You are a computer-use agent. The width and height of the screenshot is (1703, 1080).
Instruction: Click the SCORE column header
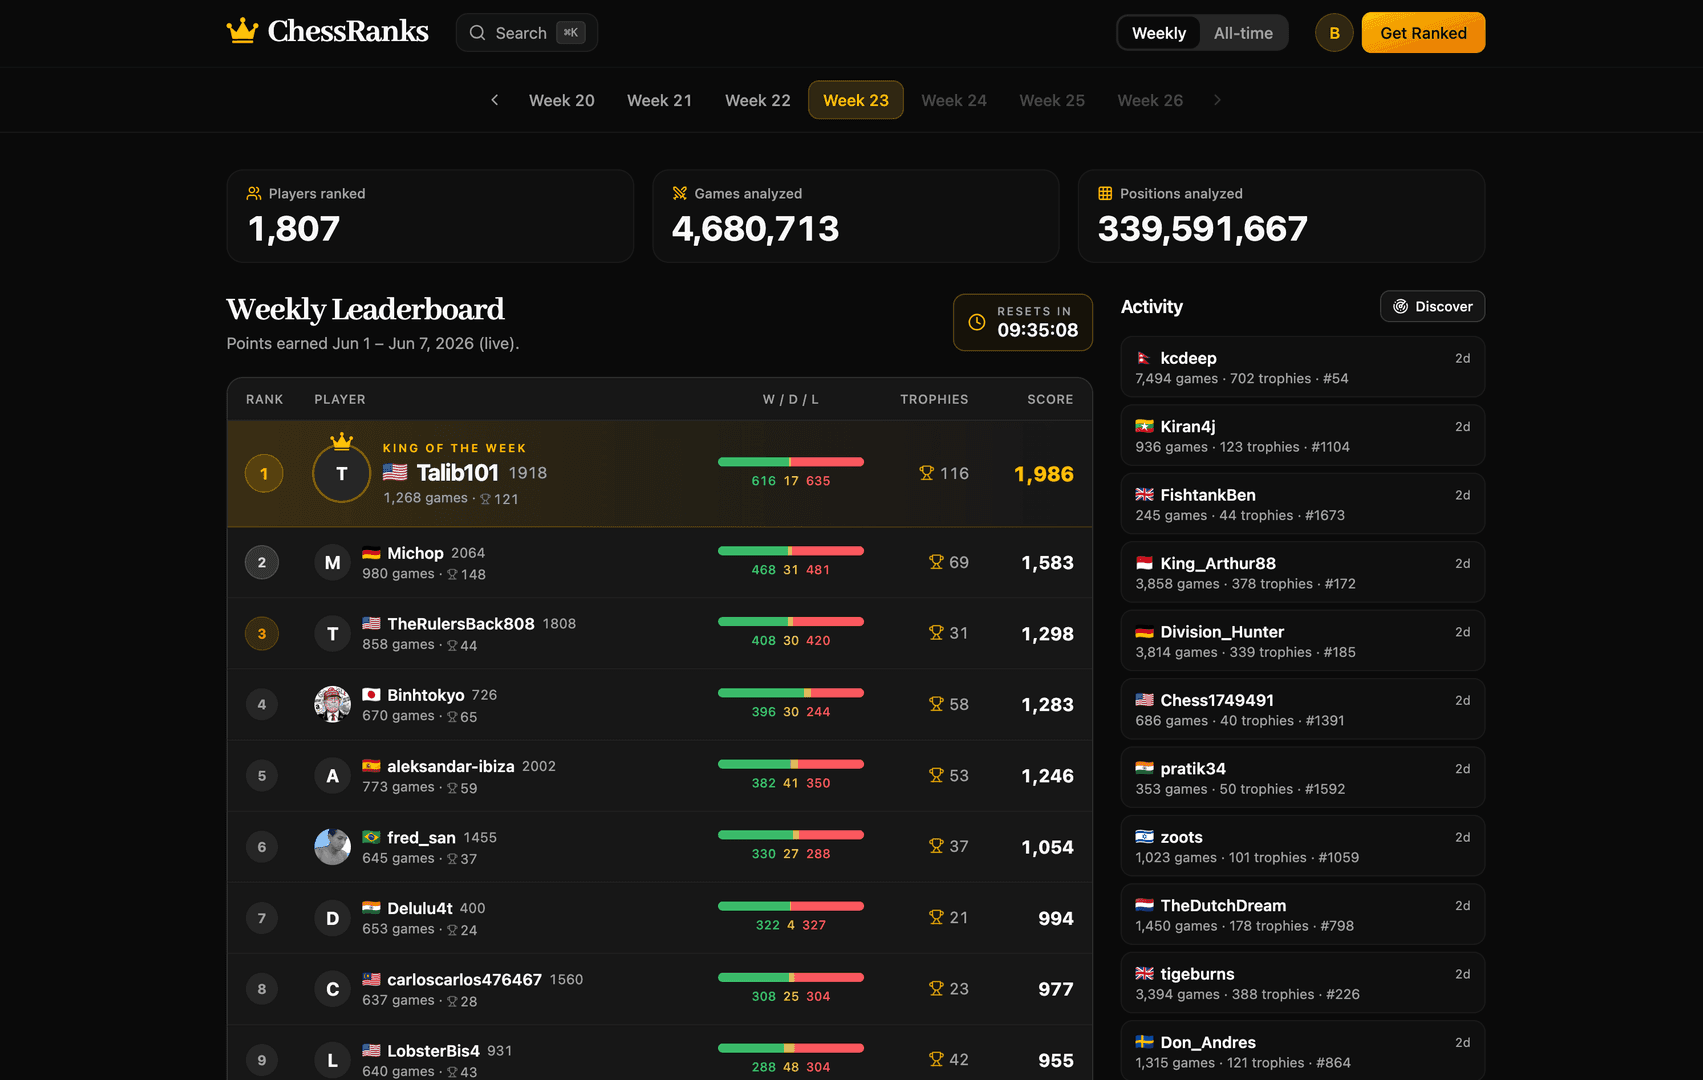1050,399
